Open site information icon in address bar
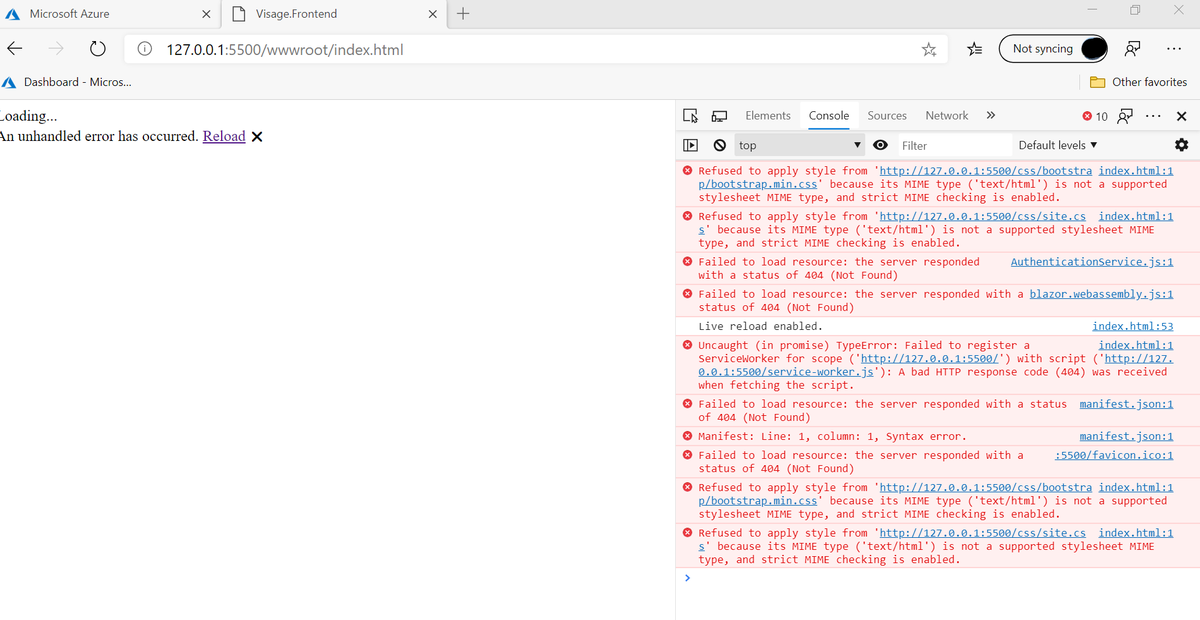 (x=145, y=49)
